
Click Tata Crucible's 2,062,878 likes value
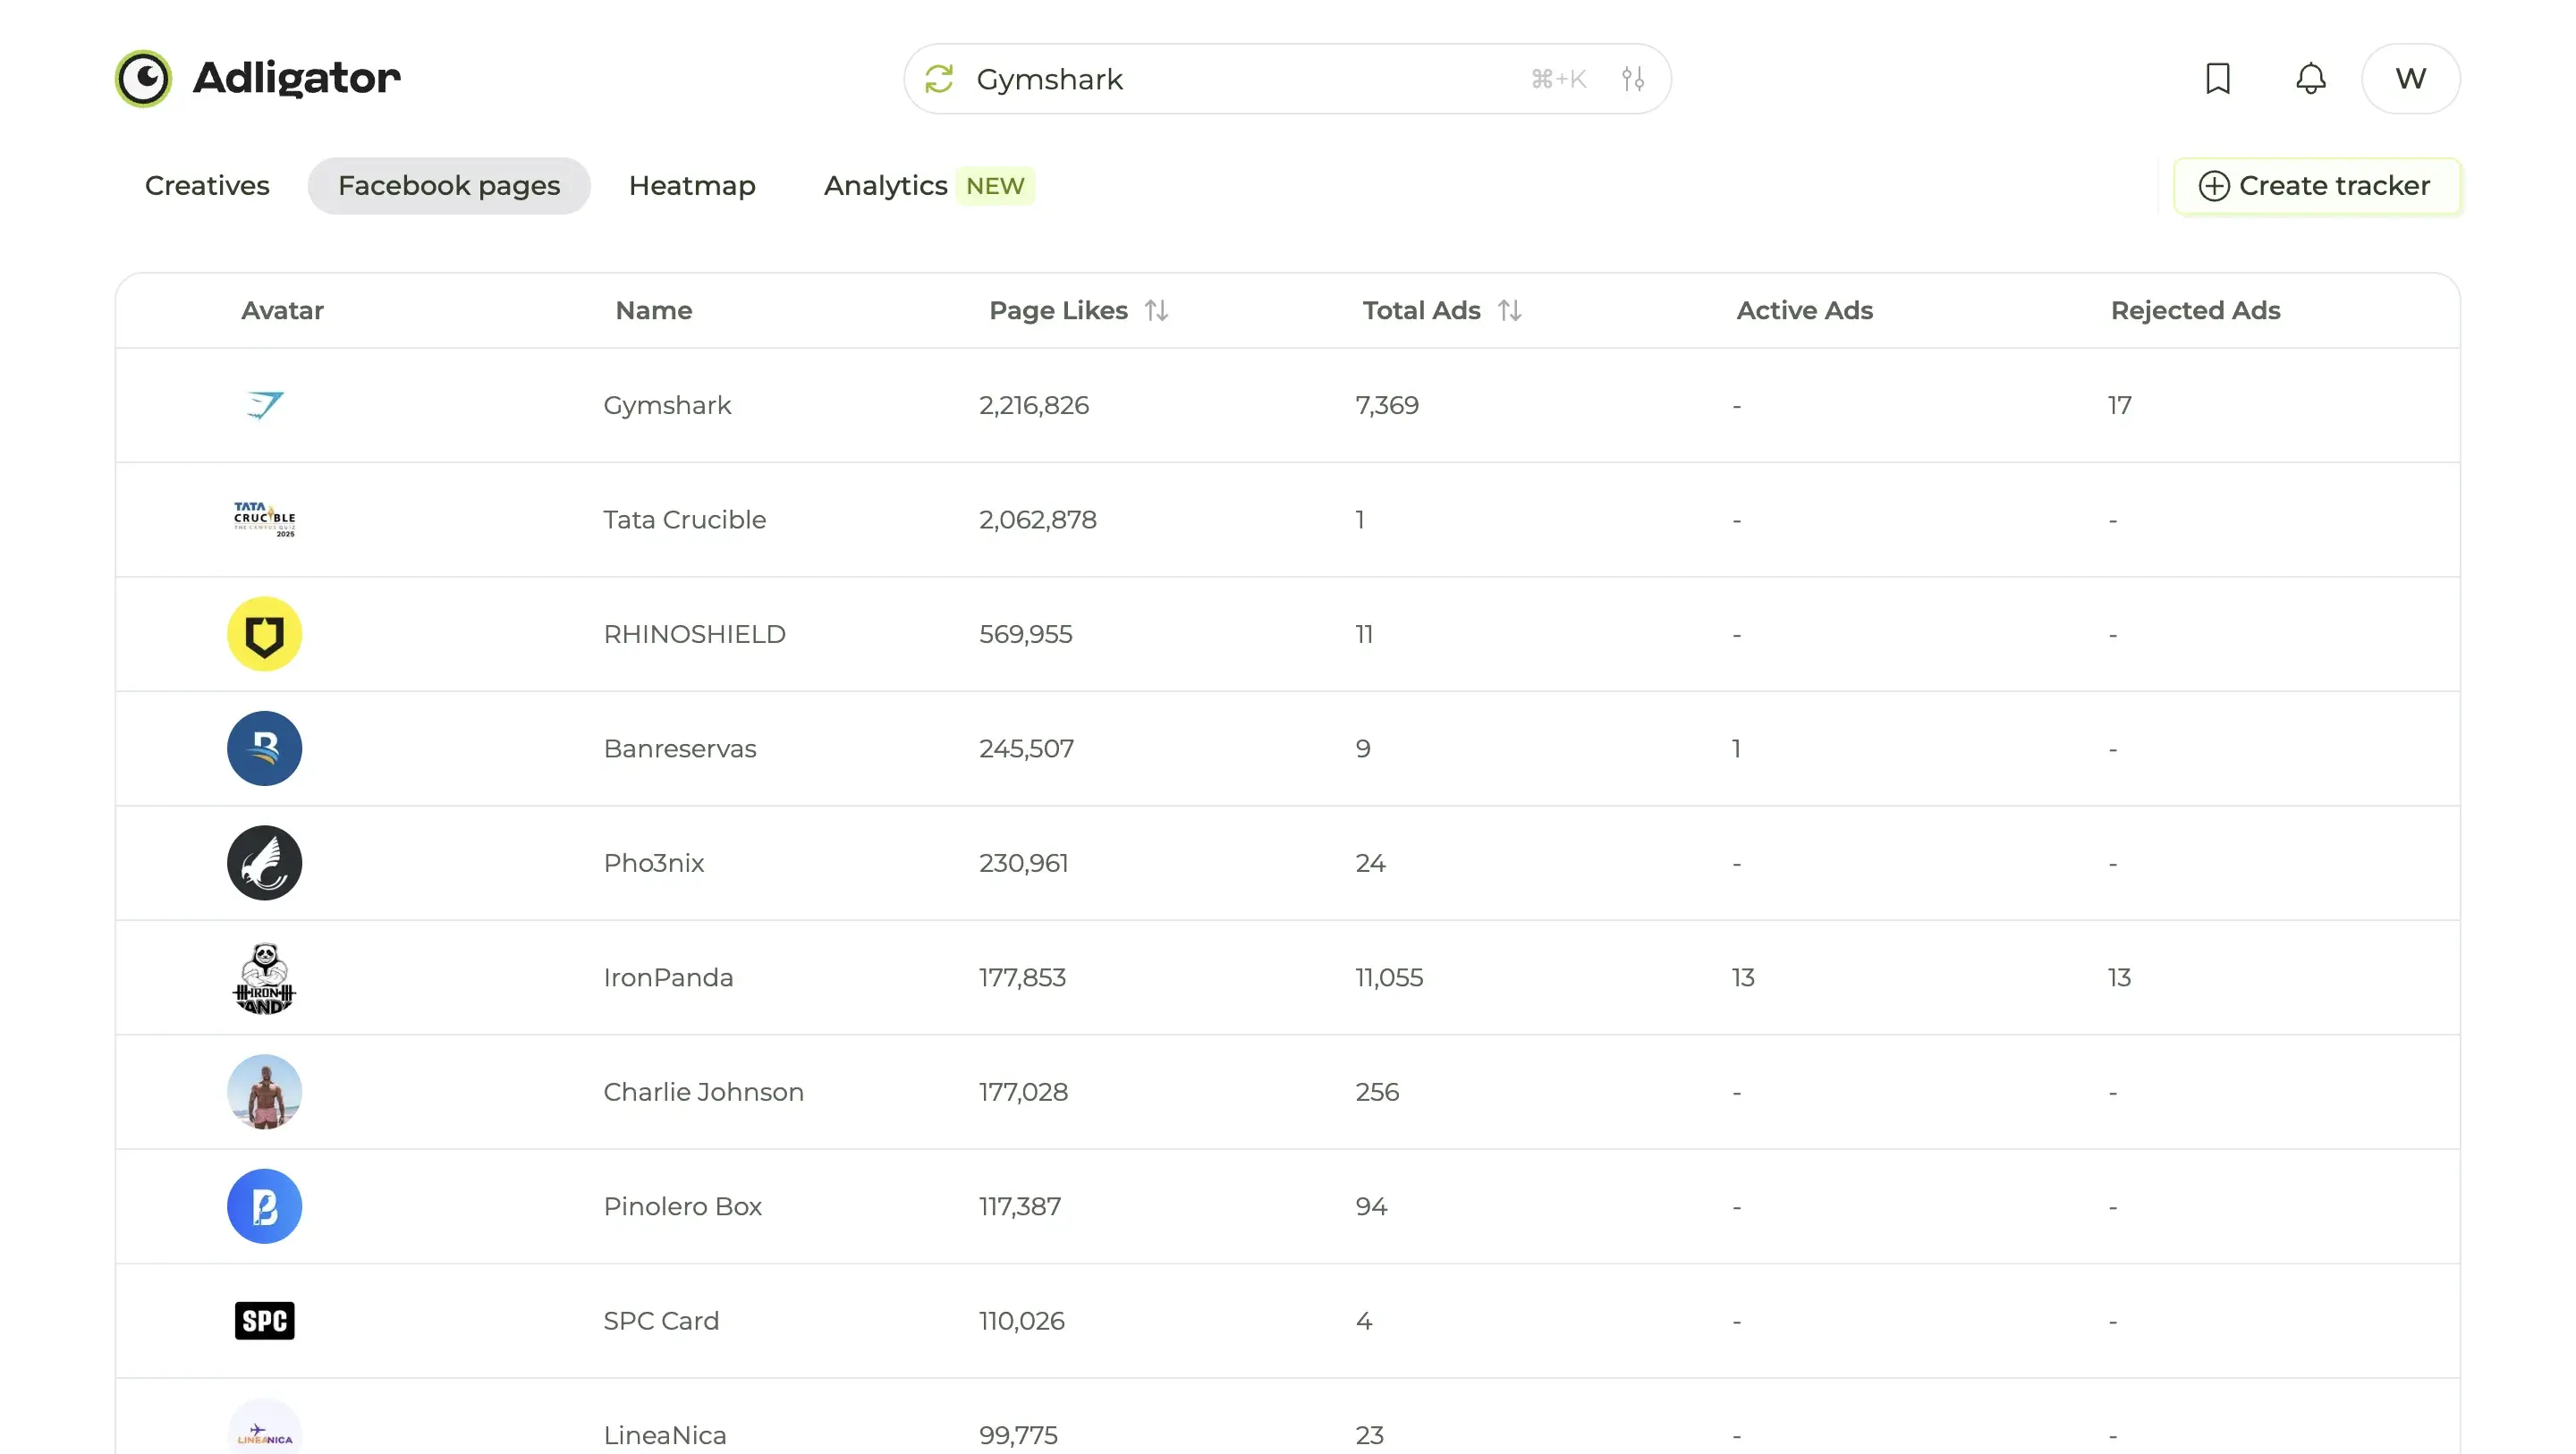point(1038,520)
